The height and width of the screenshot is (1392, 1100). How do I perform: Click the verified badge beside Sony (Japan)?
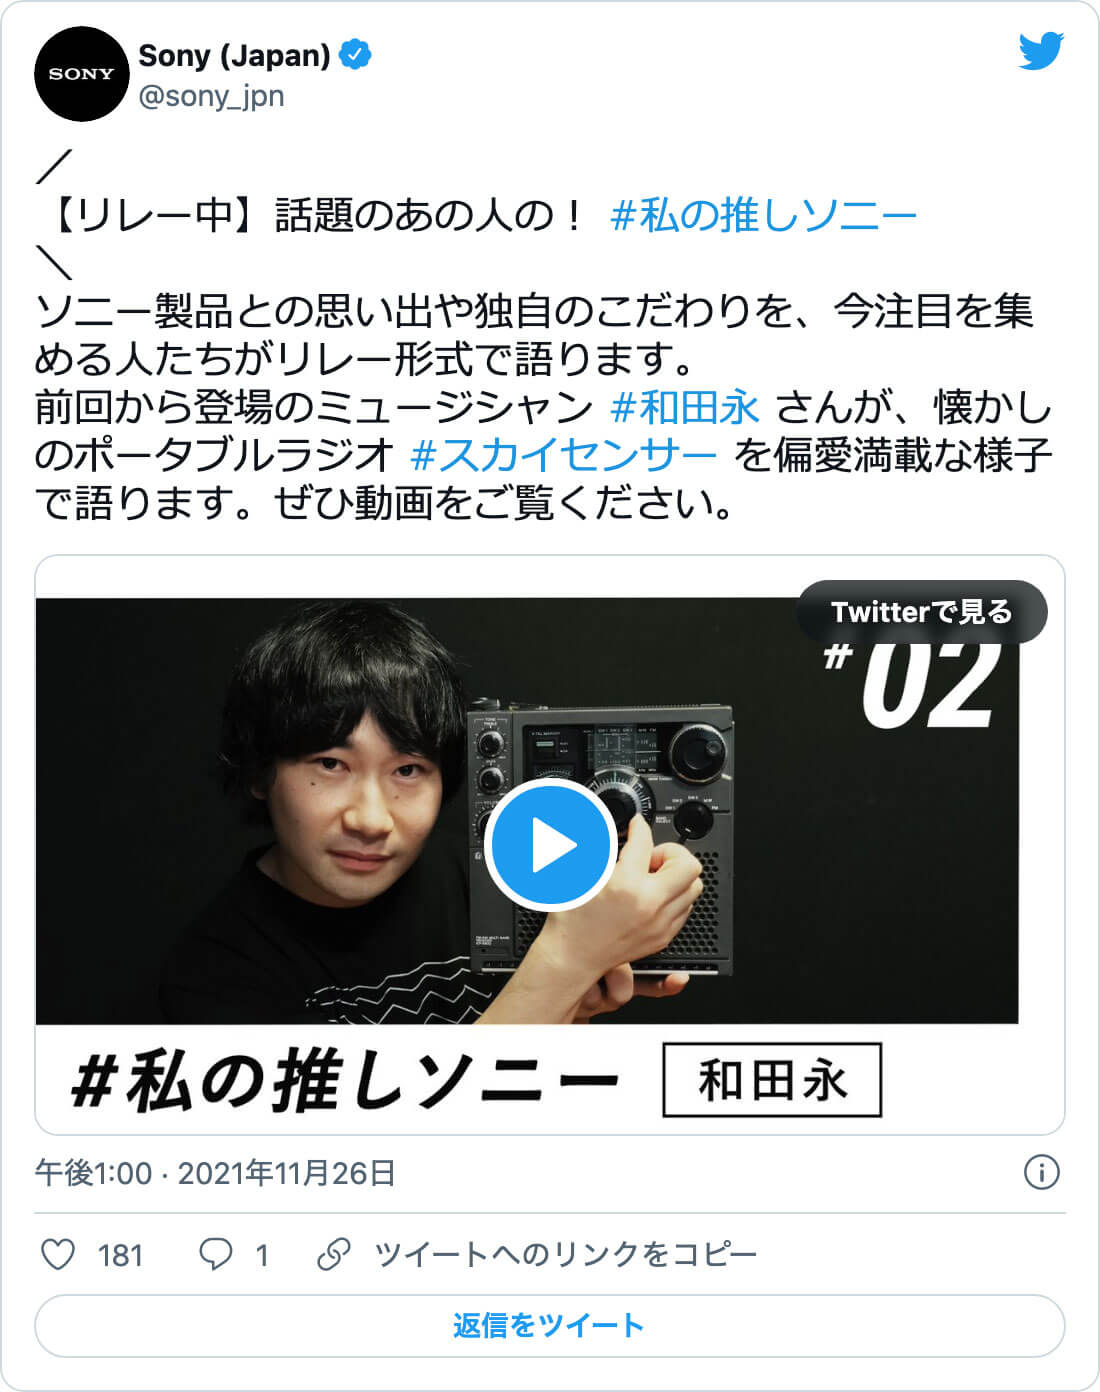click(x=355, y=55)
